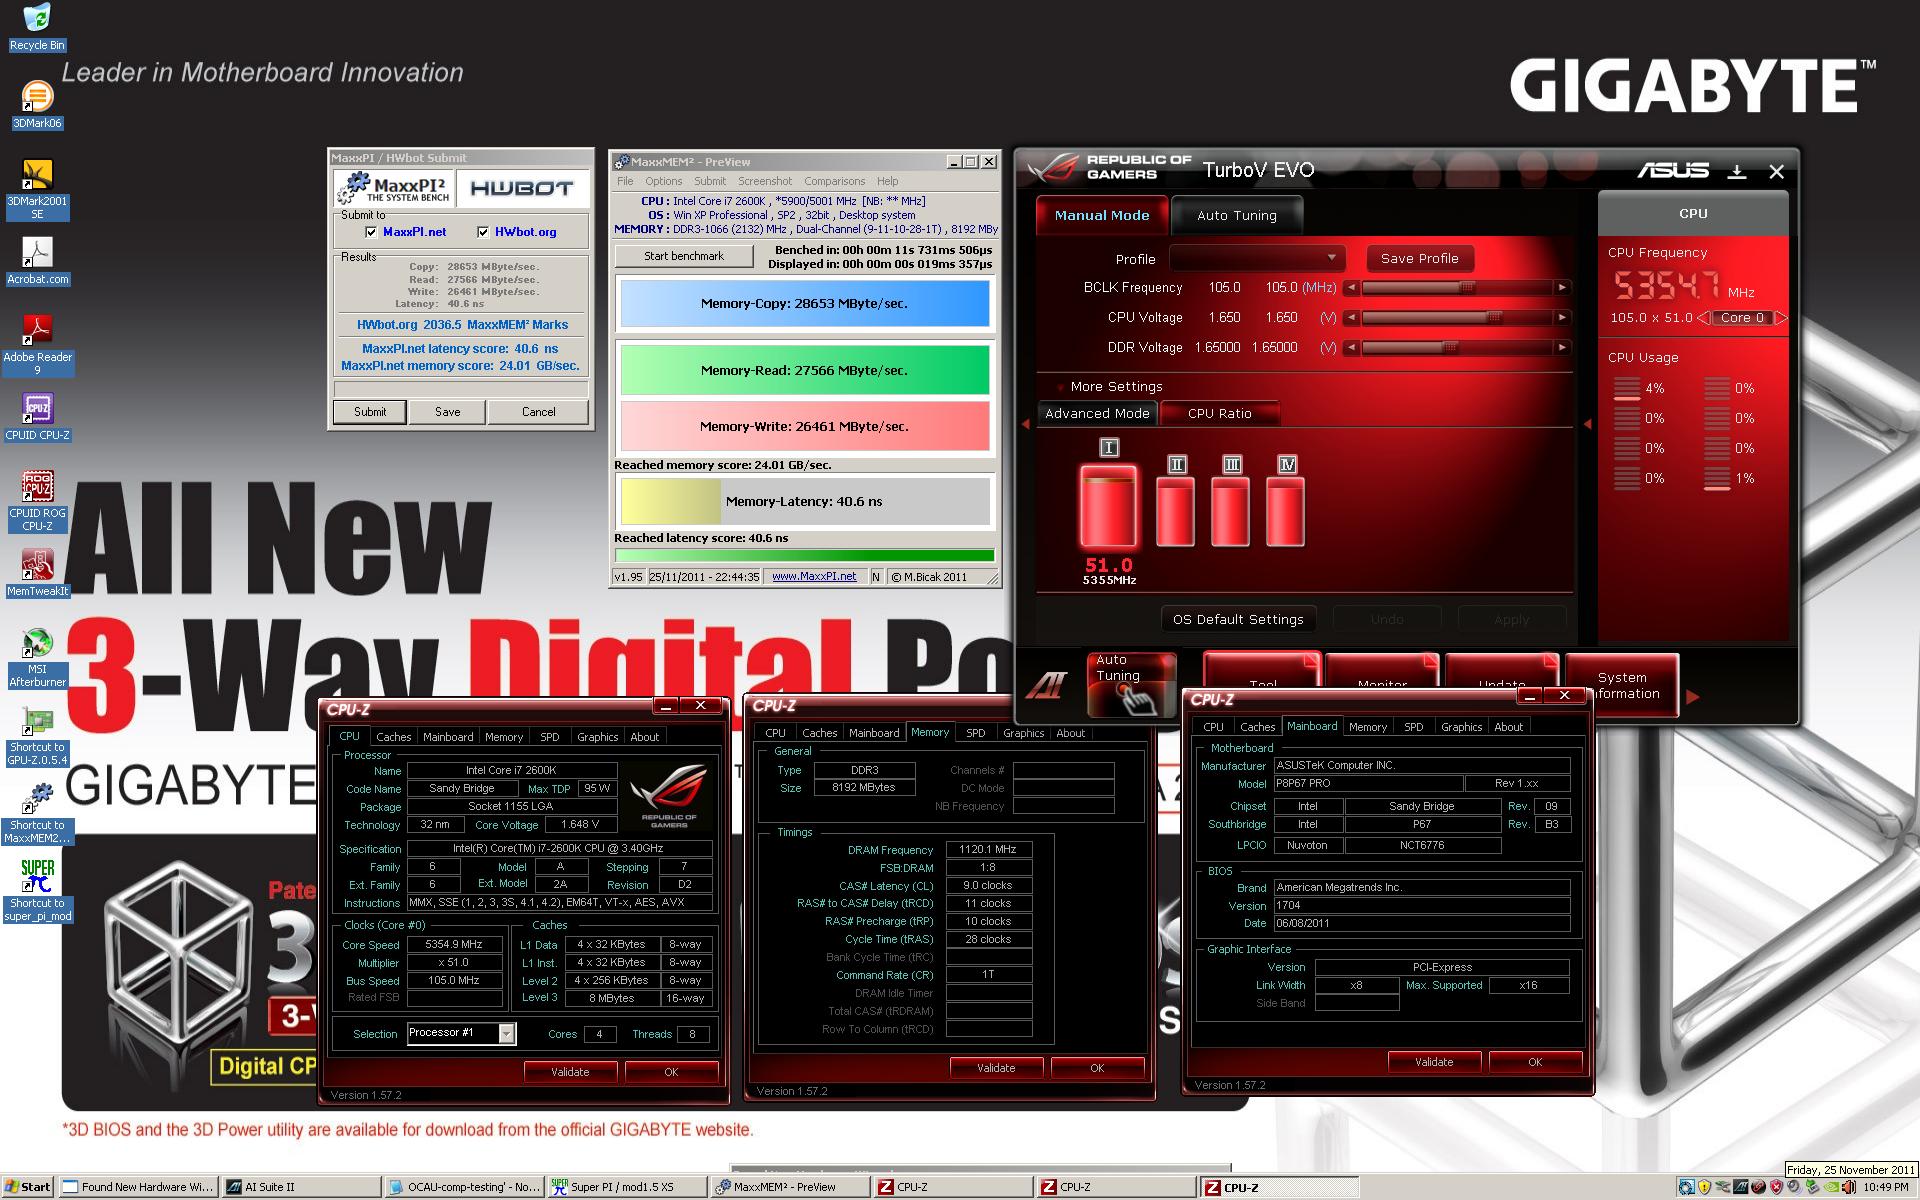Launch MemTweakIt desktop shortcut
1920x1200 pixels.
click(37, 573)
